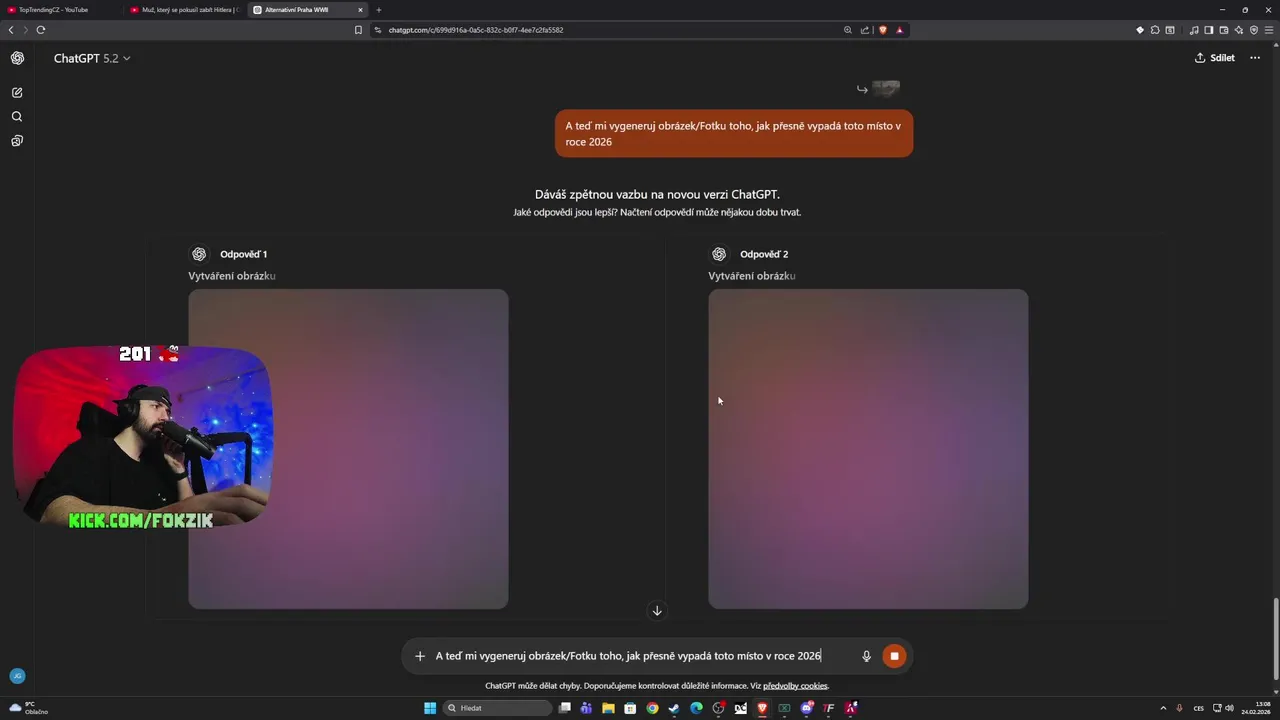Click the Odpověď 1 heading label
This screenshot has height=720, width=1280.
243,254
